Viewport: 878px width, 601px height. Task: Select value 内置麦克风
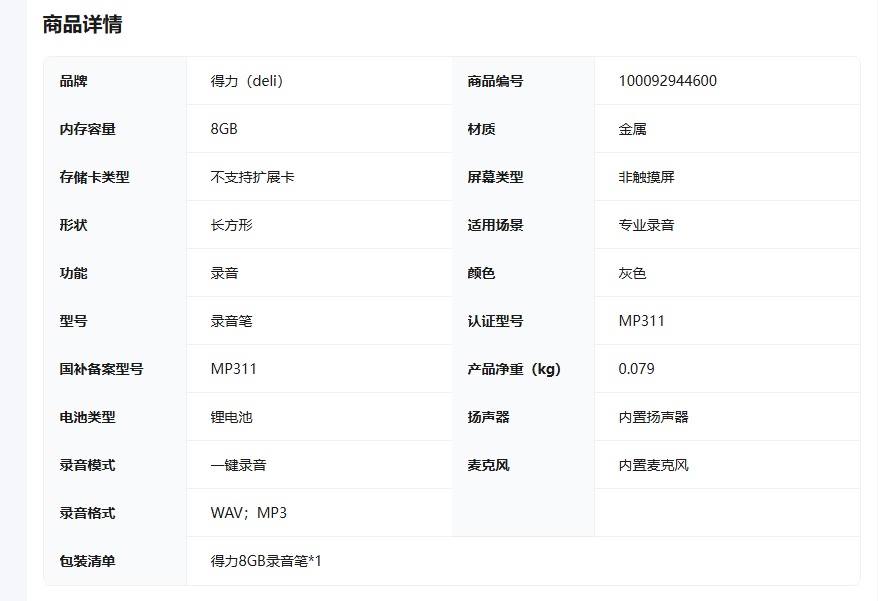[653, 465]
